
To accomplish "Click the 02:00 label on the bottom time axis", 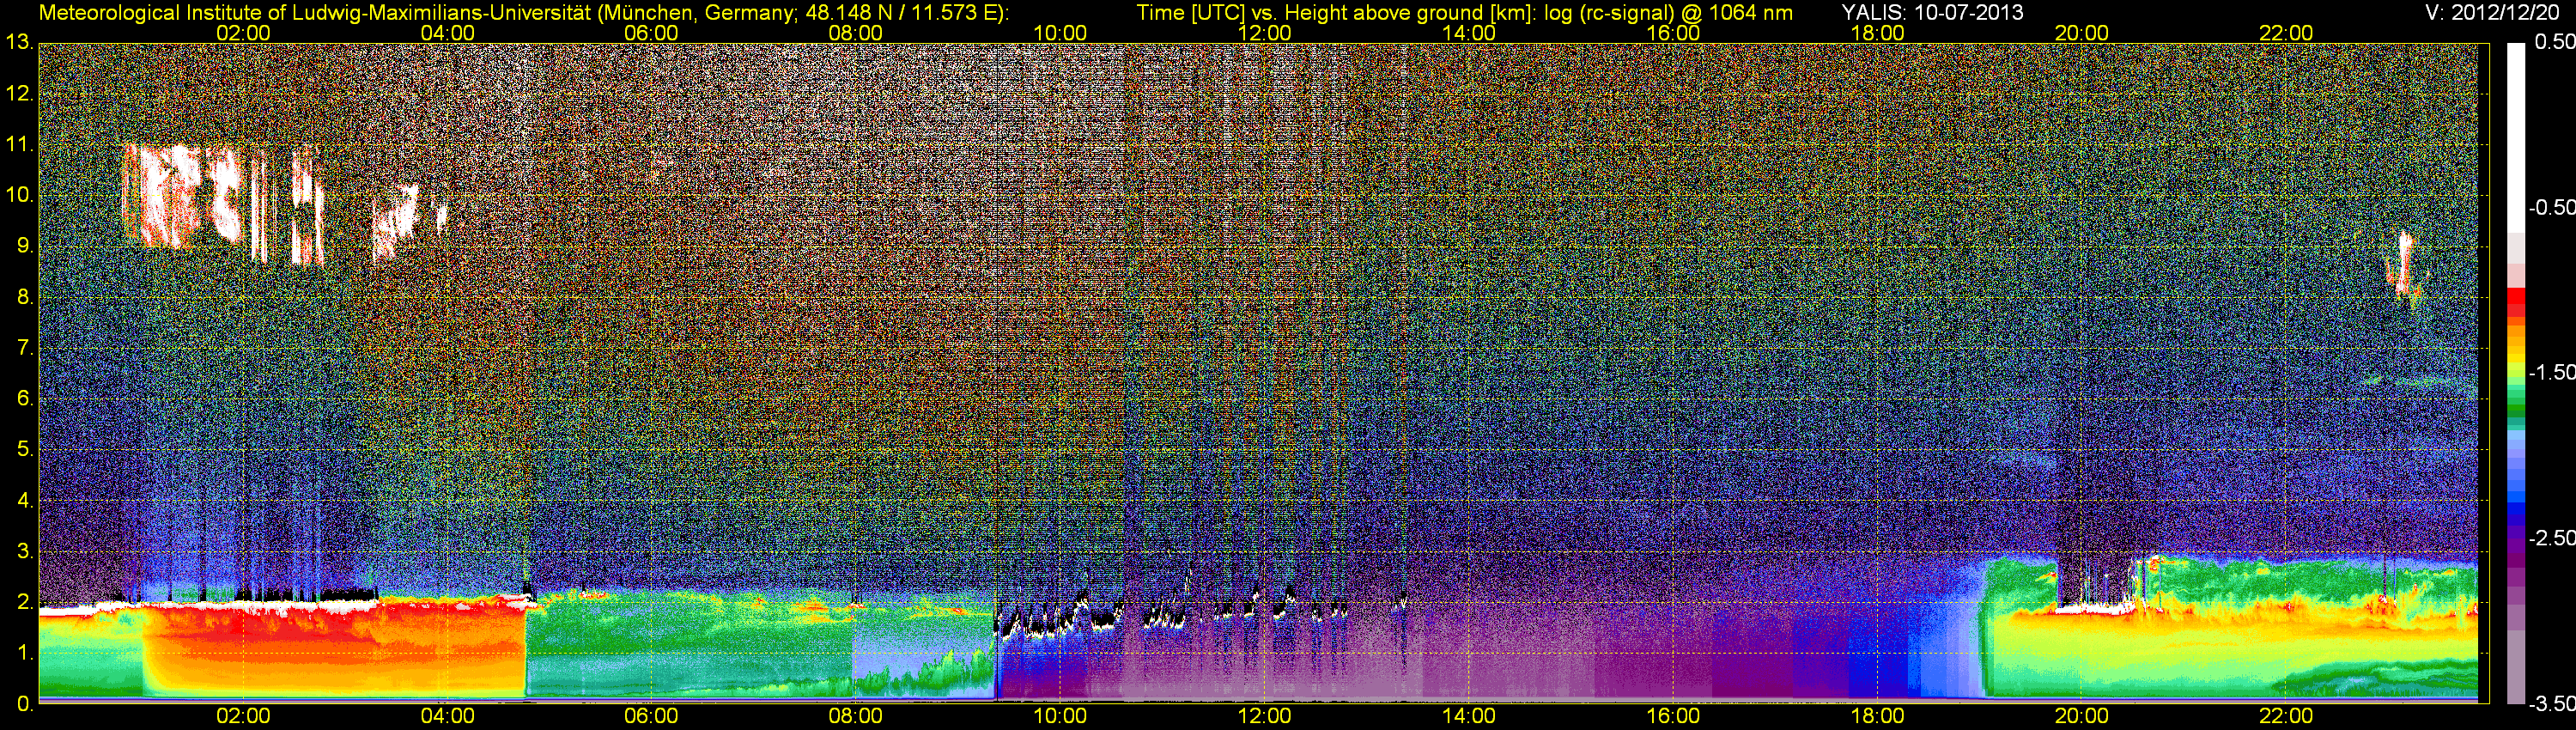I will [243, 716].
